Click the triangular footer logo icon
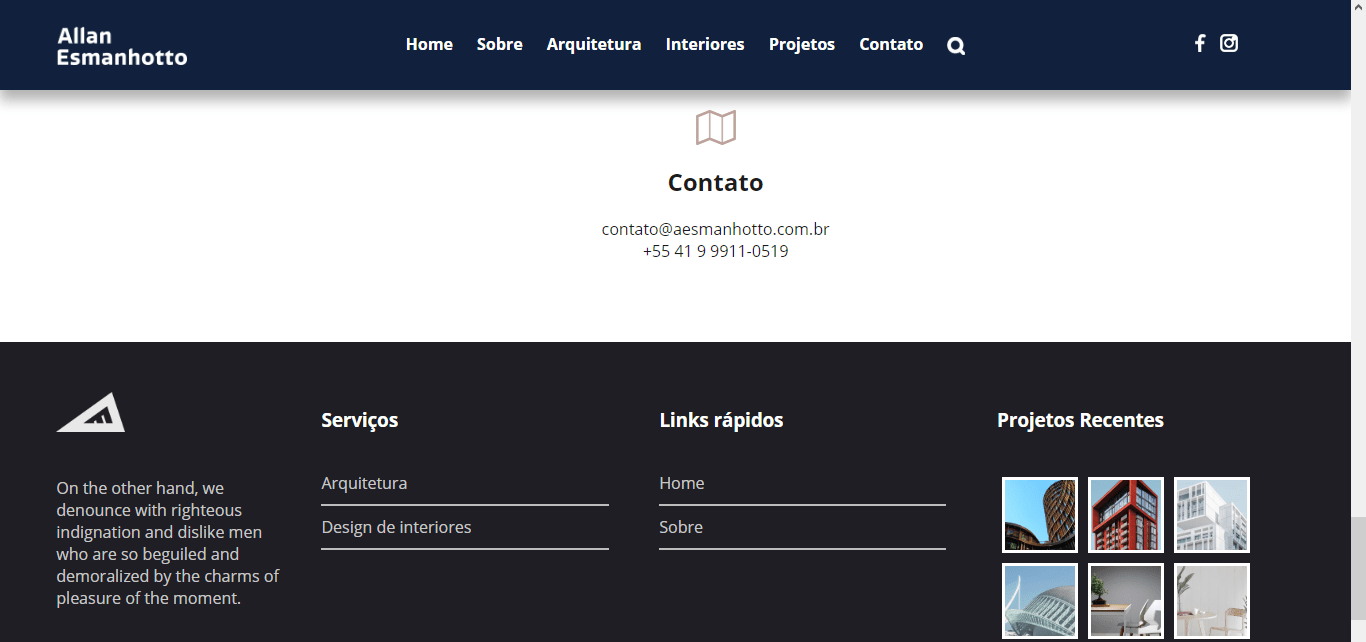The width and height of the screenshot is (1366, 642). 91,412
